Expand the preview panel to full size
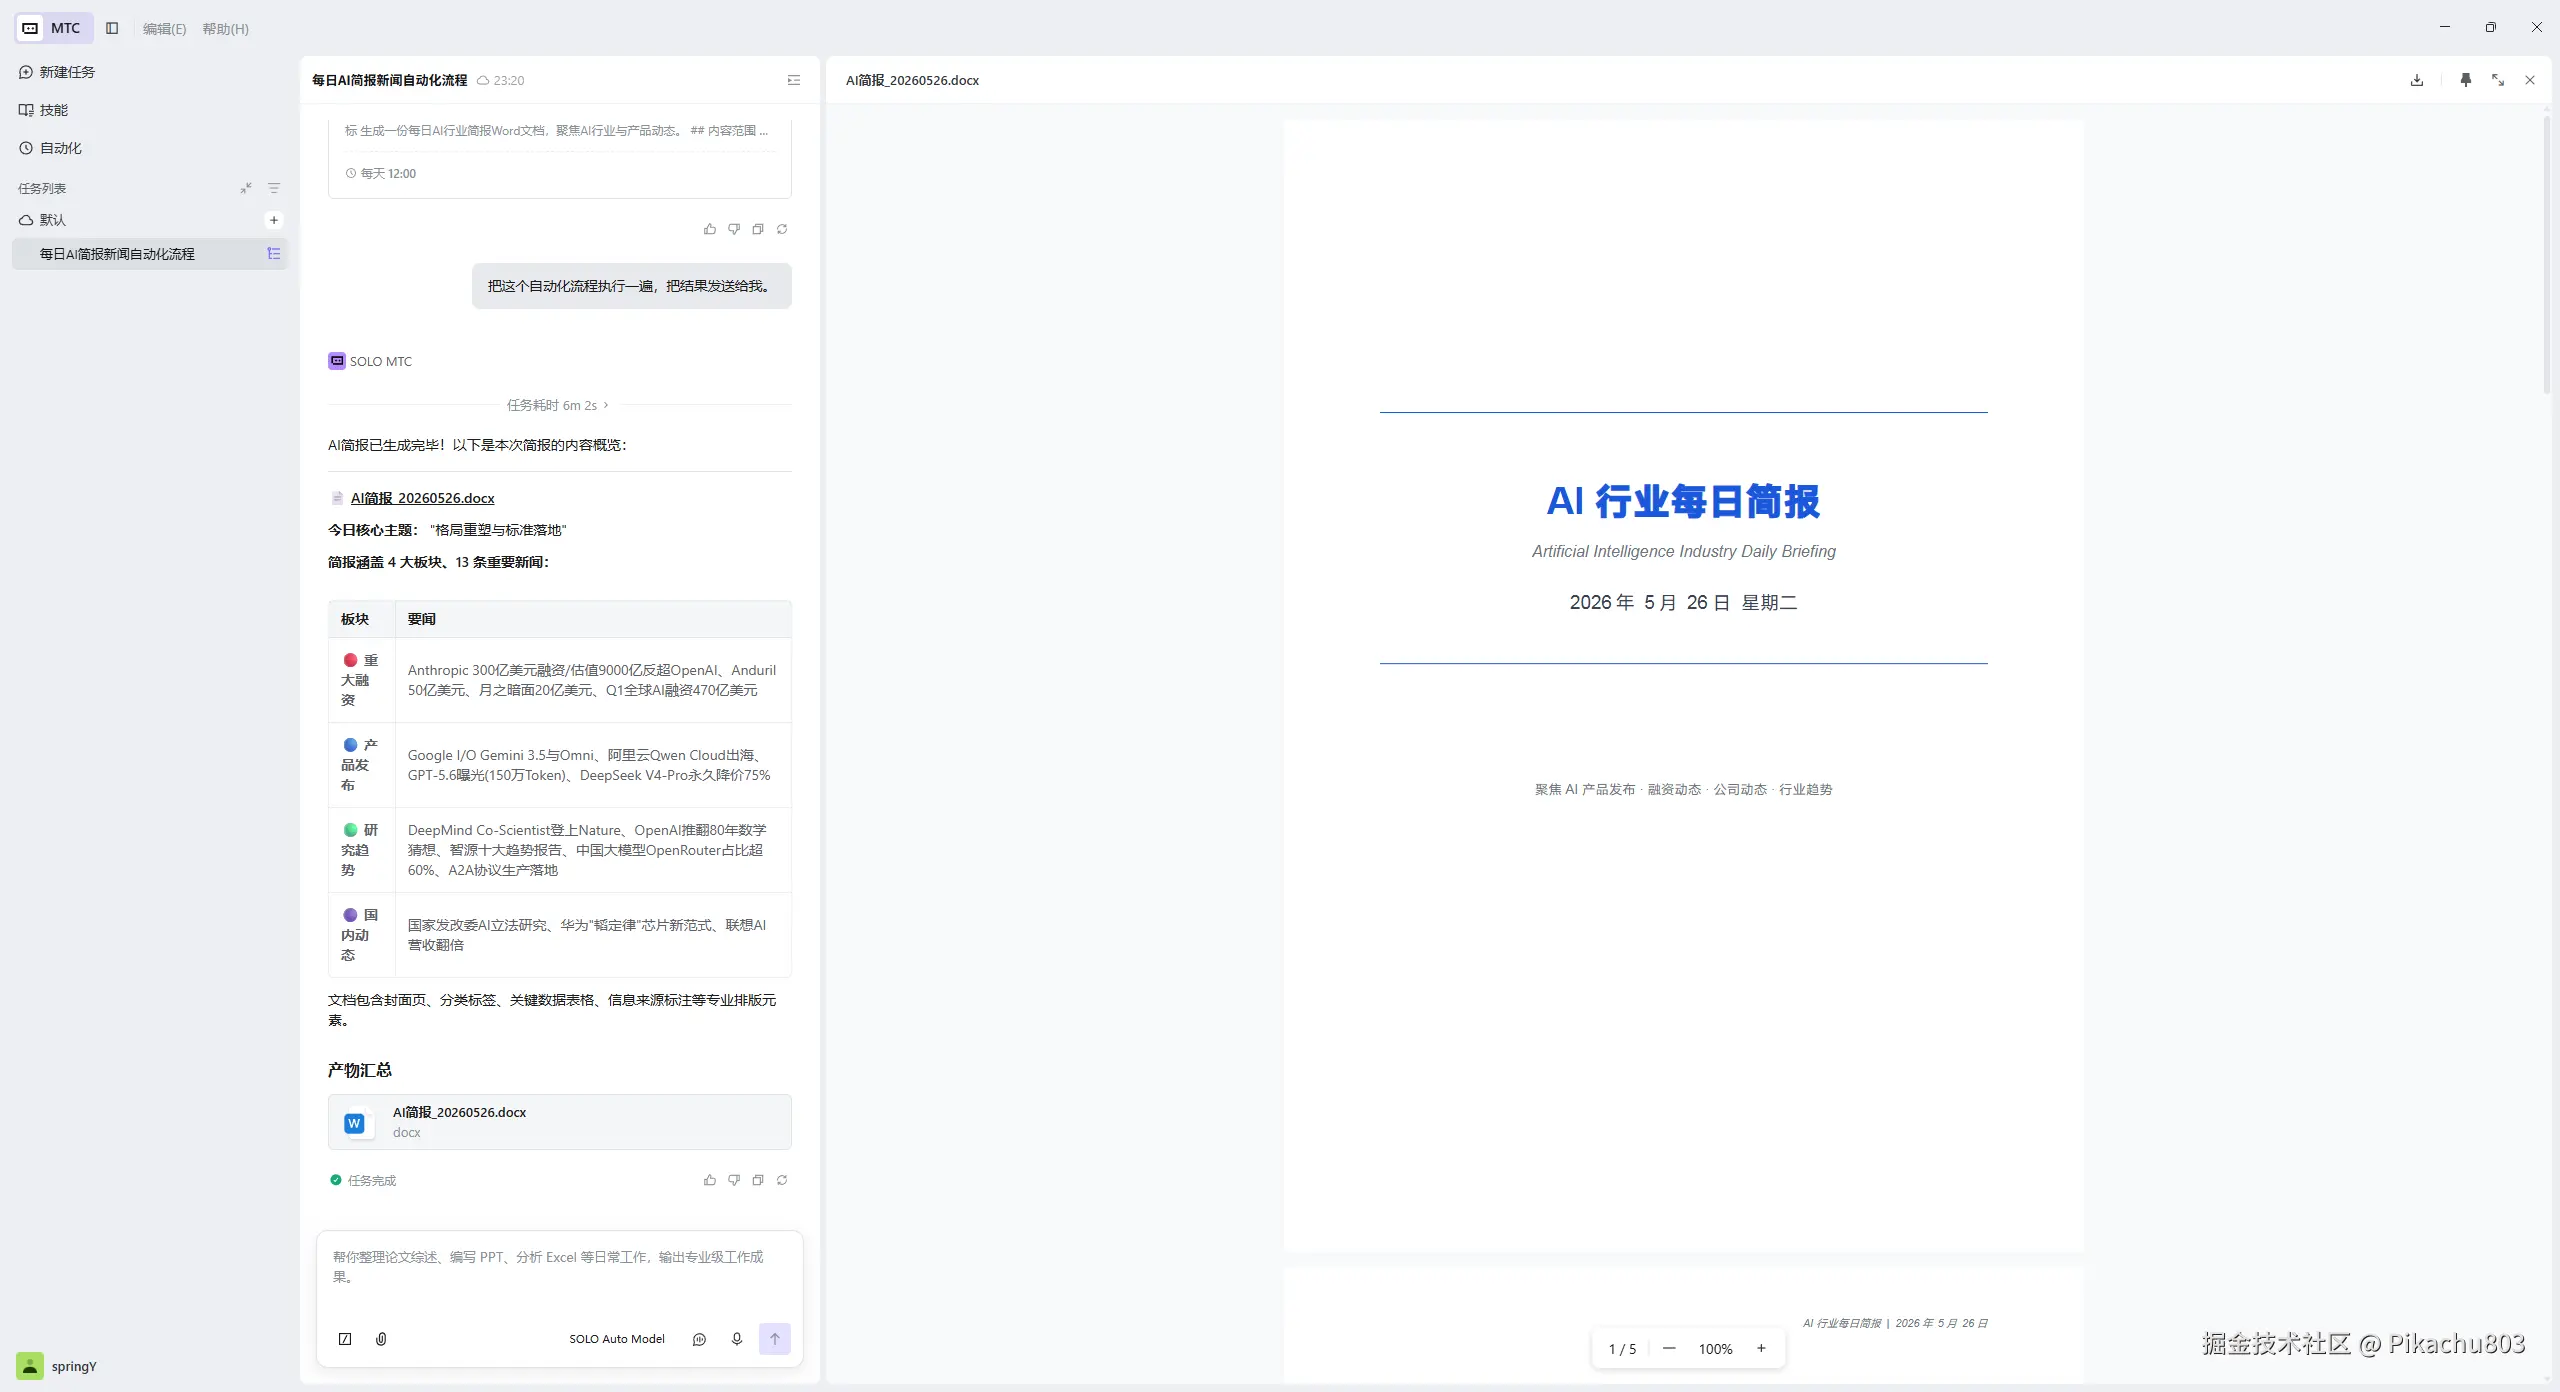2560x1392 pixels. pyautogui.click(x=2498, y=80)
